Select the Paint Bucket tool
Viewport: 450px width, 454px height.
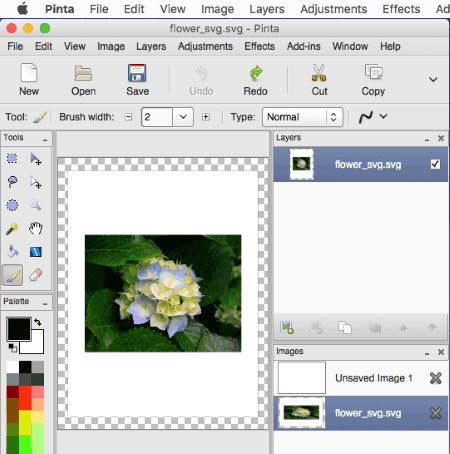click(12, 252)
